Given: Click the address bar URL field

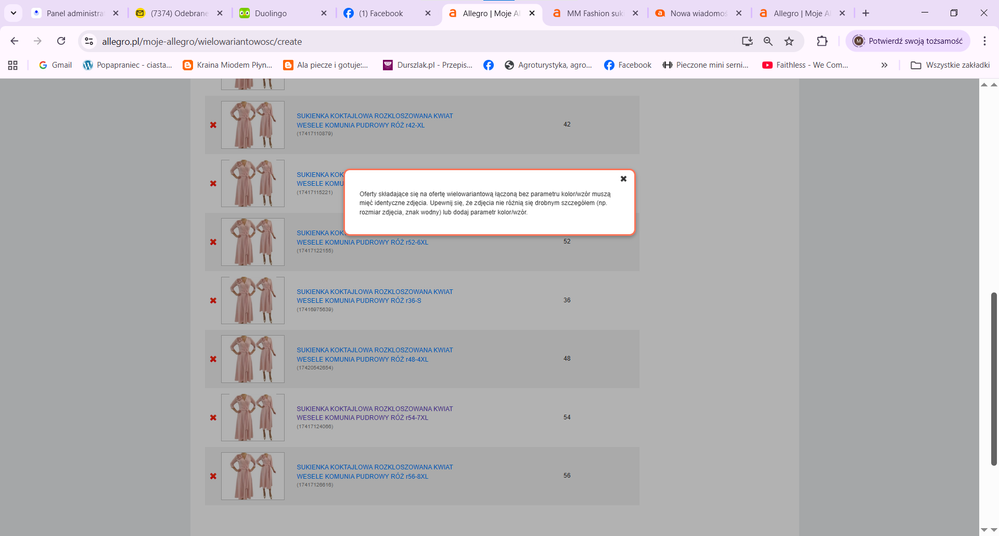Looking at the screenshot, I should coord(400,41).
